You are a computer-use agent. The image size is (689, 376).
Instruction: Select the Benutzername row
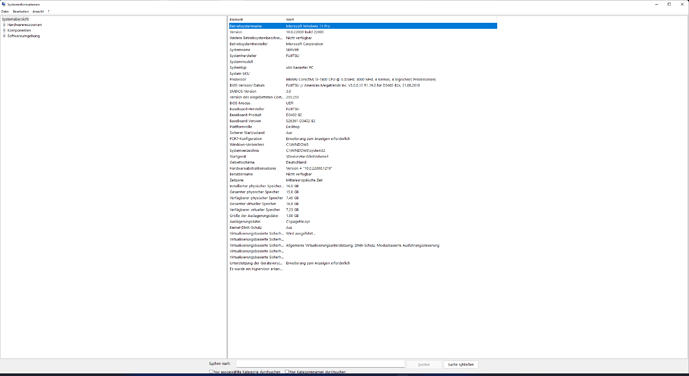pyautogui.click(x=363, y=174)
